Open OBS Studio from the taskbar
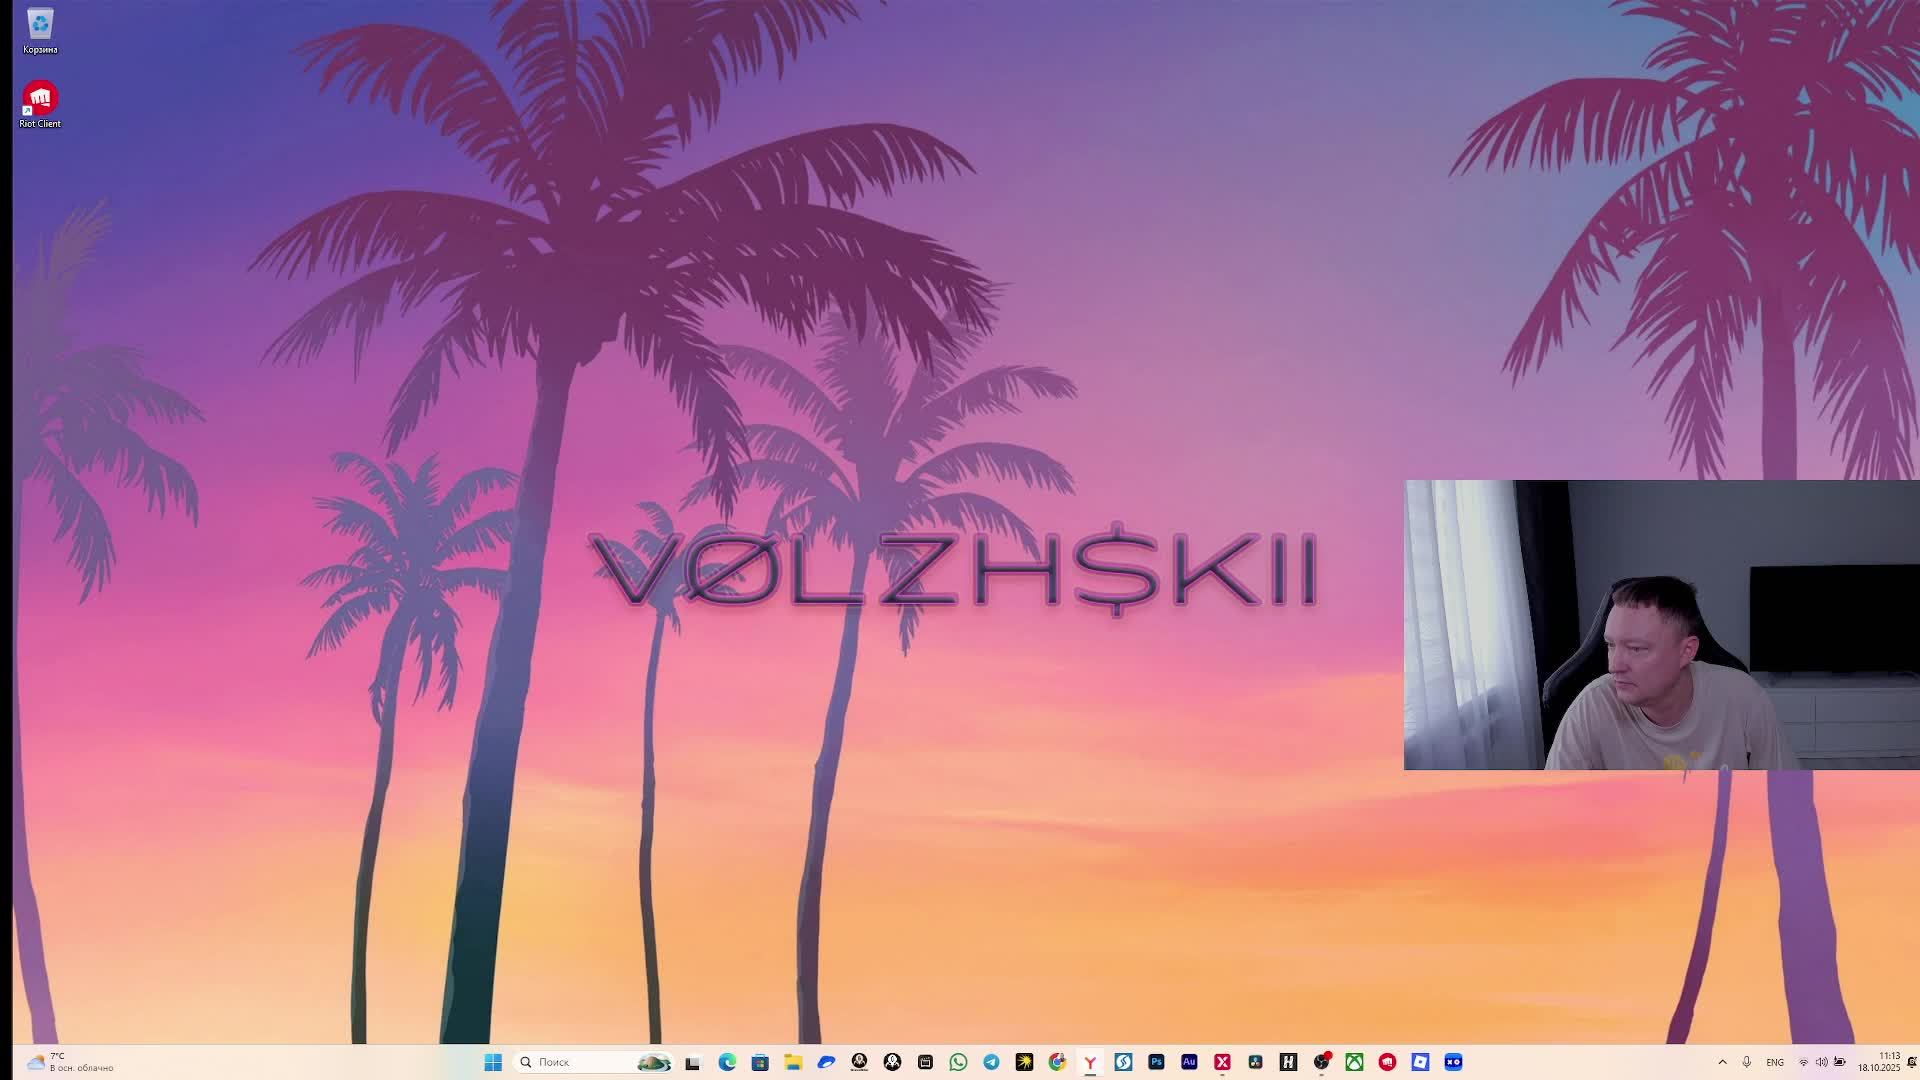Viewport: 1920px width, 1080px height. (x=1321, y=1062)
